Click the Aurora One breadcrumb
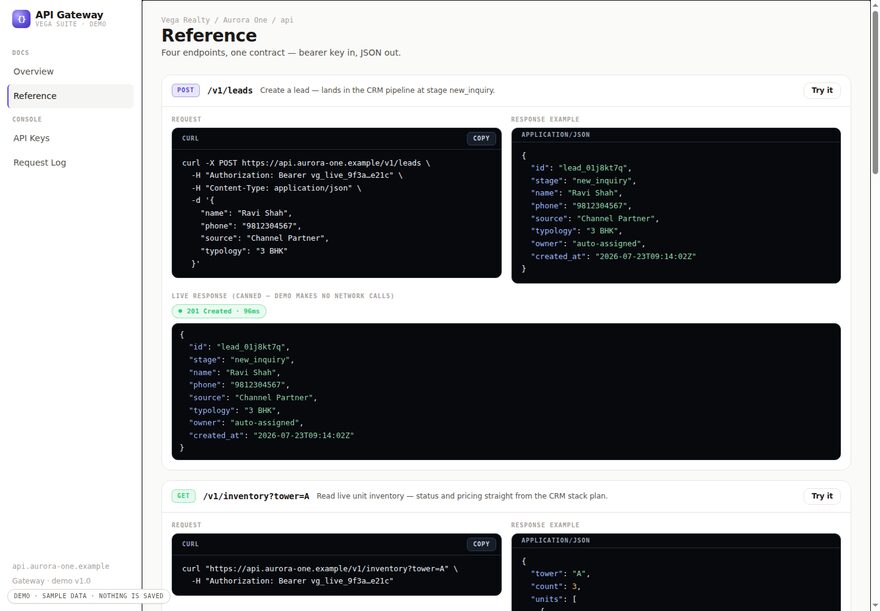880x611 pixels. click(245, 20)
